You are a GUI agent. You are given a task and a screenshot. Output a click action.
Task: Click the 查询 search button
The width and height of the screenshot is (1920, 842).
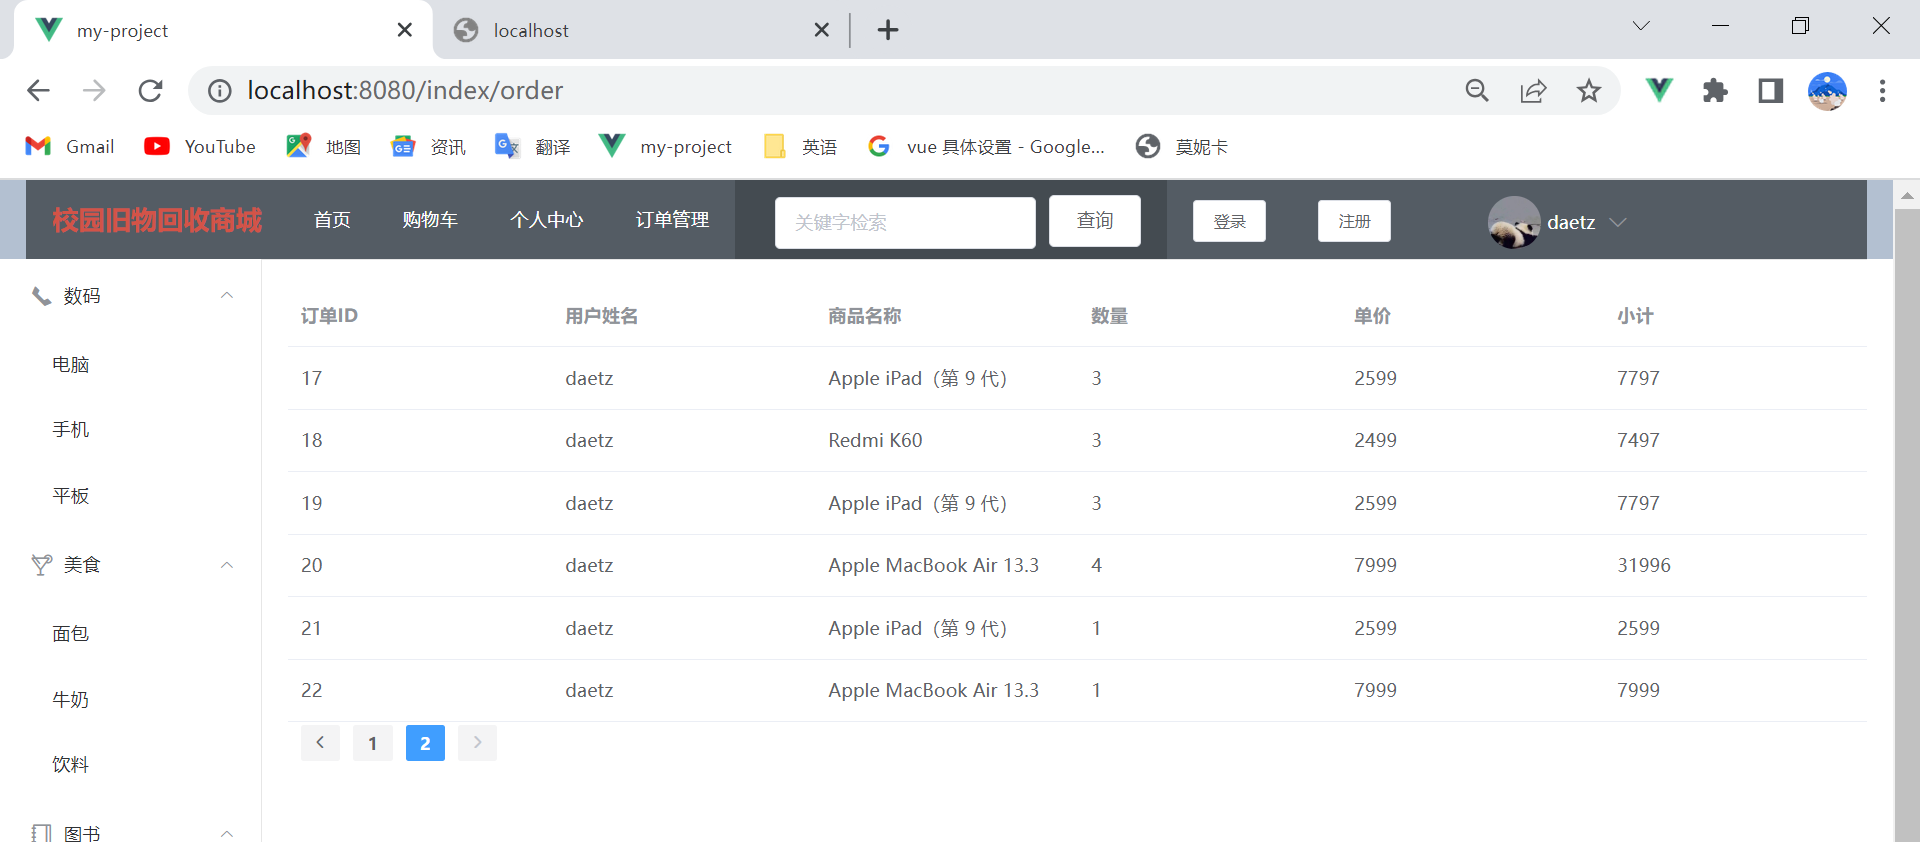click(1095, 221)
